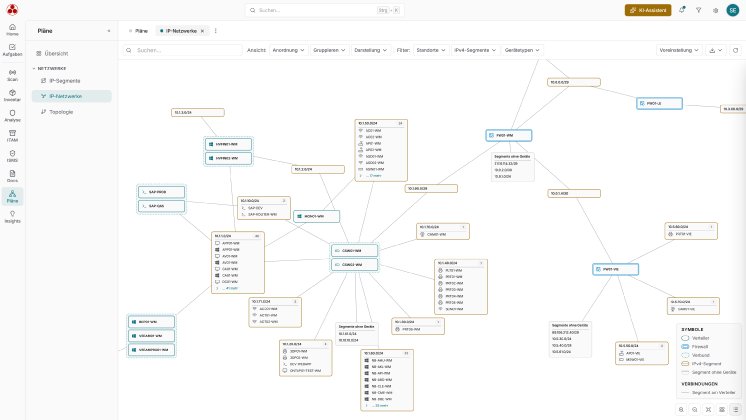Switch to the Pläne tab
Screen dimensions: 746x420
pos(138,31)
